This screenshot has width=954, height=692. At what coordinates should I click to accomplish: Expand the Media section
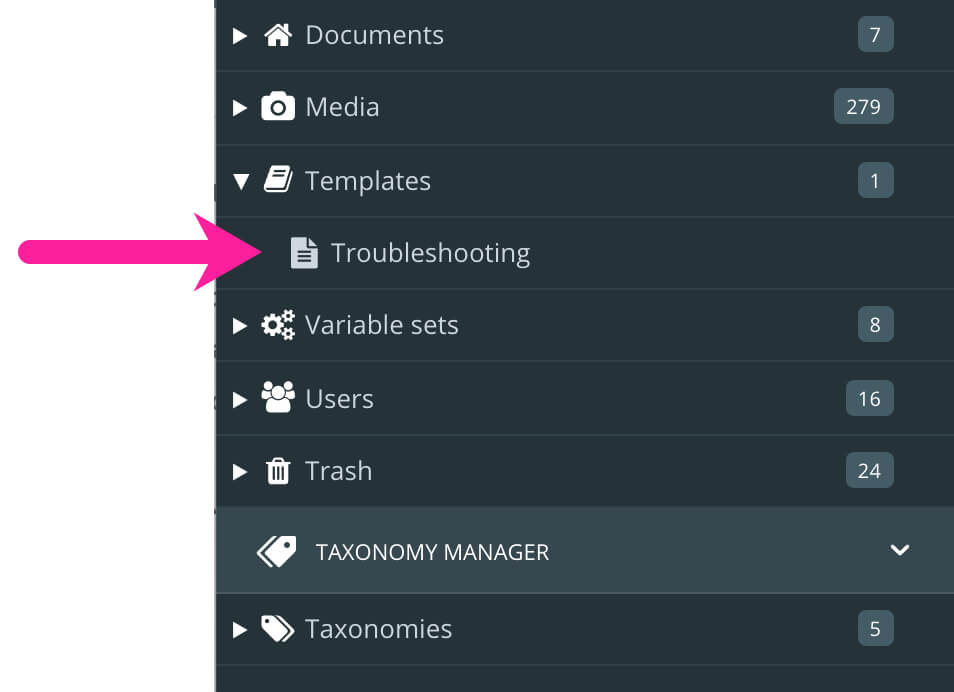pyautogui.click(x=240, y=106)
